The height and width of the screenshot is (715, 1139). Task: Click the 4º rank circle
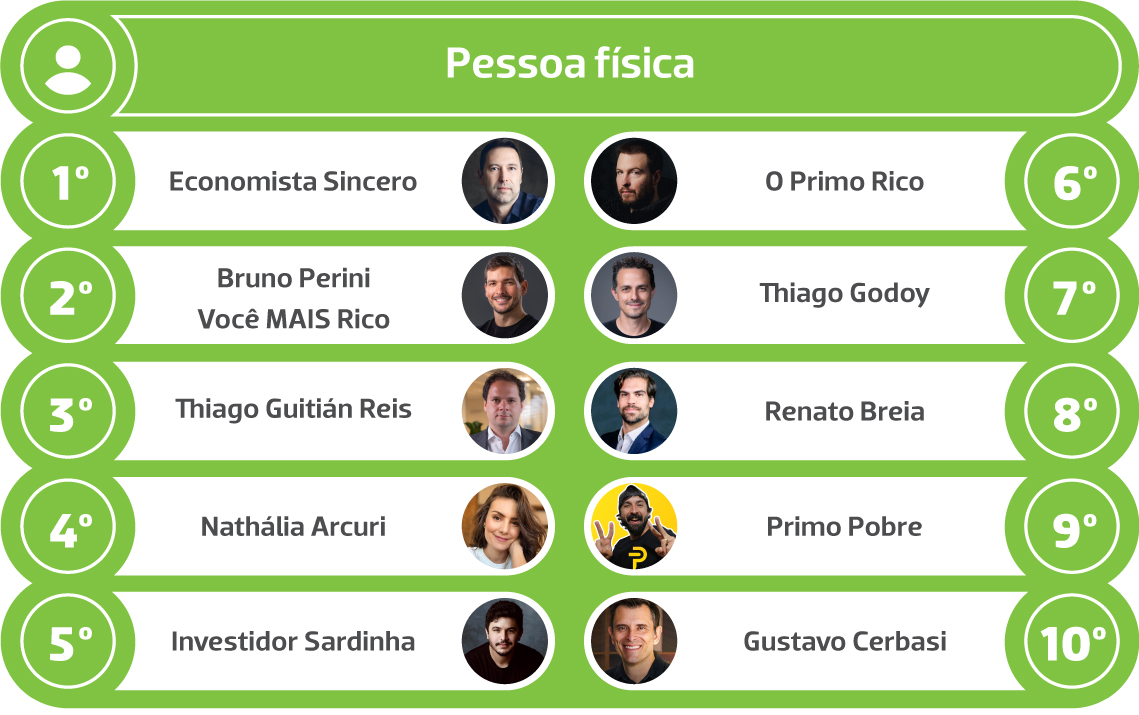pos(68,527)
